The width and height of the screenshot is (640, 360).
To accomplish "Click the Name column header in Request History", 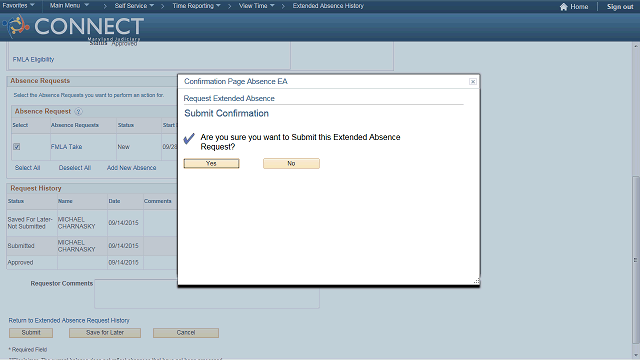I will (x=65, y=201).
